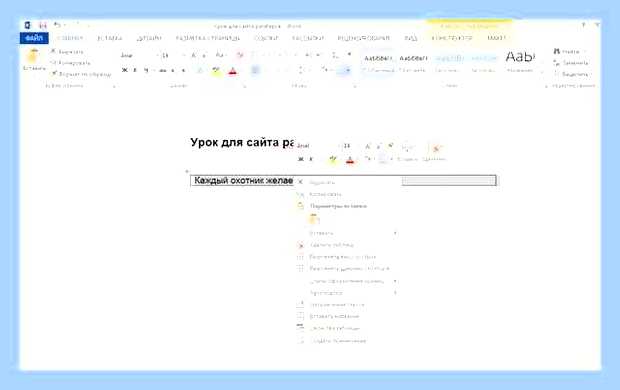The image size is (620, 390).
Task: Click the paste option icon under Paste Options
Action: coord(314,219)
